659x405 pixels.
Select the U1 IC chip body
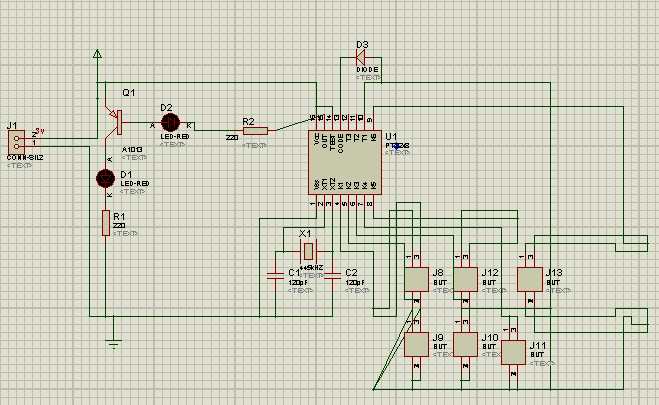pyautogui.click(x=345, y=162)
